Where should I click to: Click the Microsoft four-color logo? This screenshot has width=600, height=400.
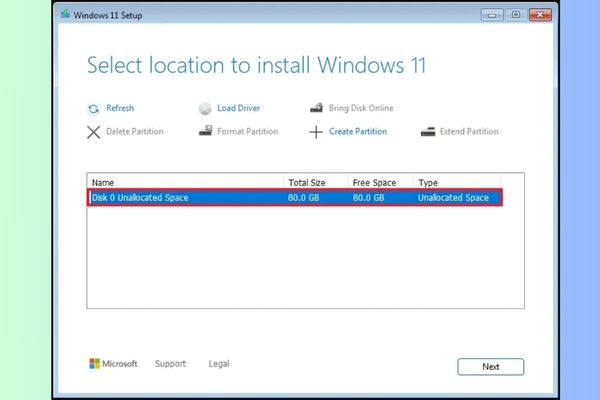pos(94,363)
